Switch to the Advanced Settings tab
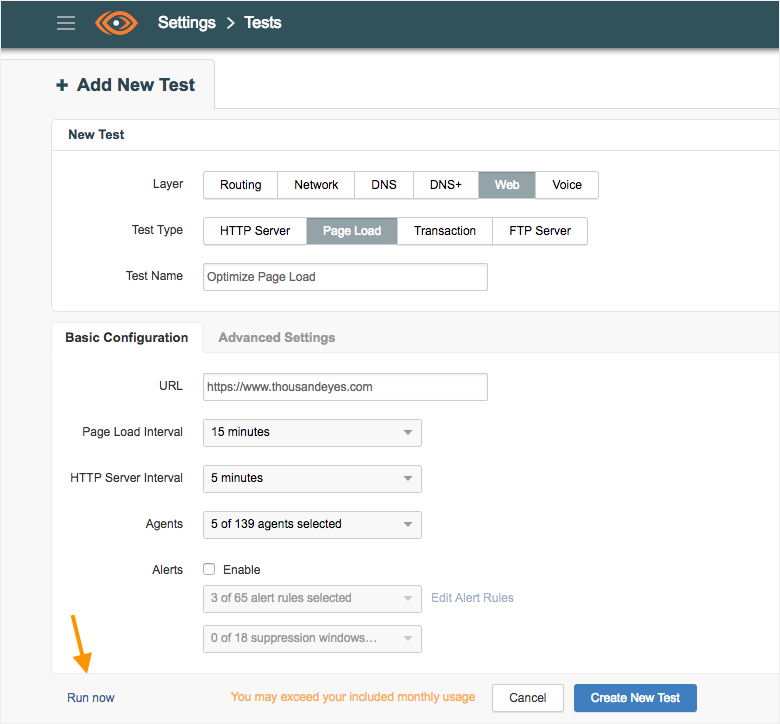This screenshot has width=780, height=724. pyautogui.click(x=276, y=338)
